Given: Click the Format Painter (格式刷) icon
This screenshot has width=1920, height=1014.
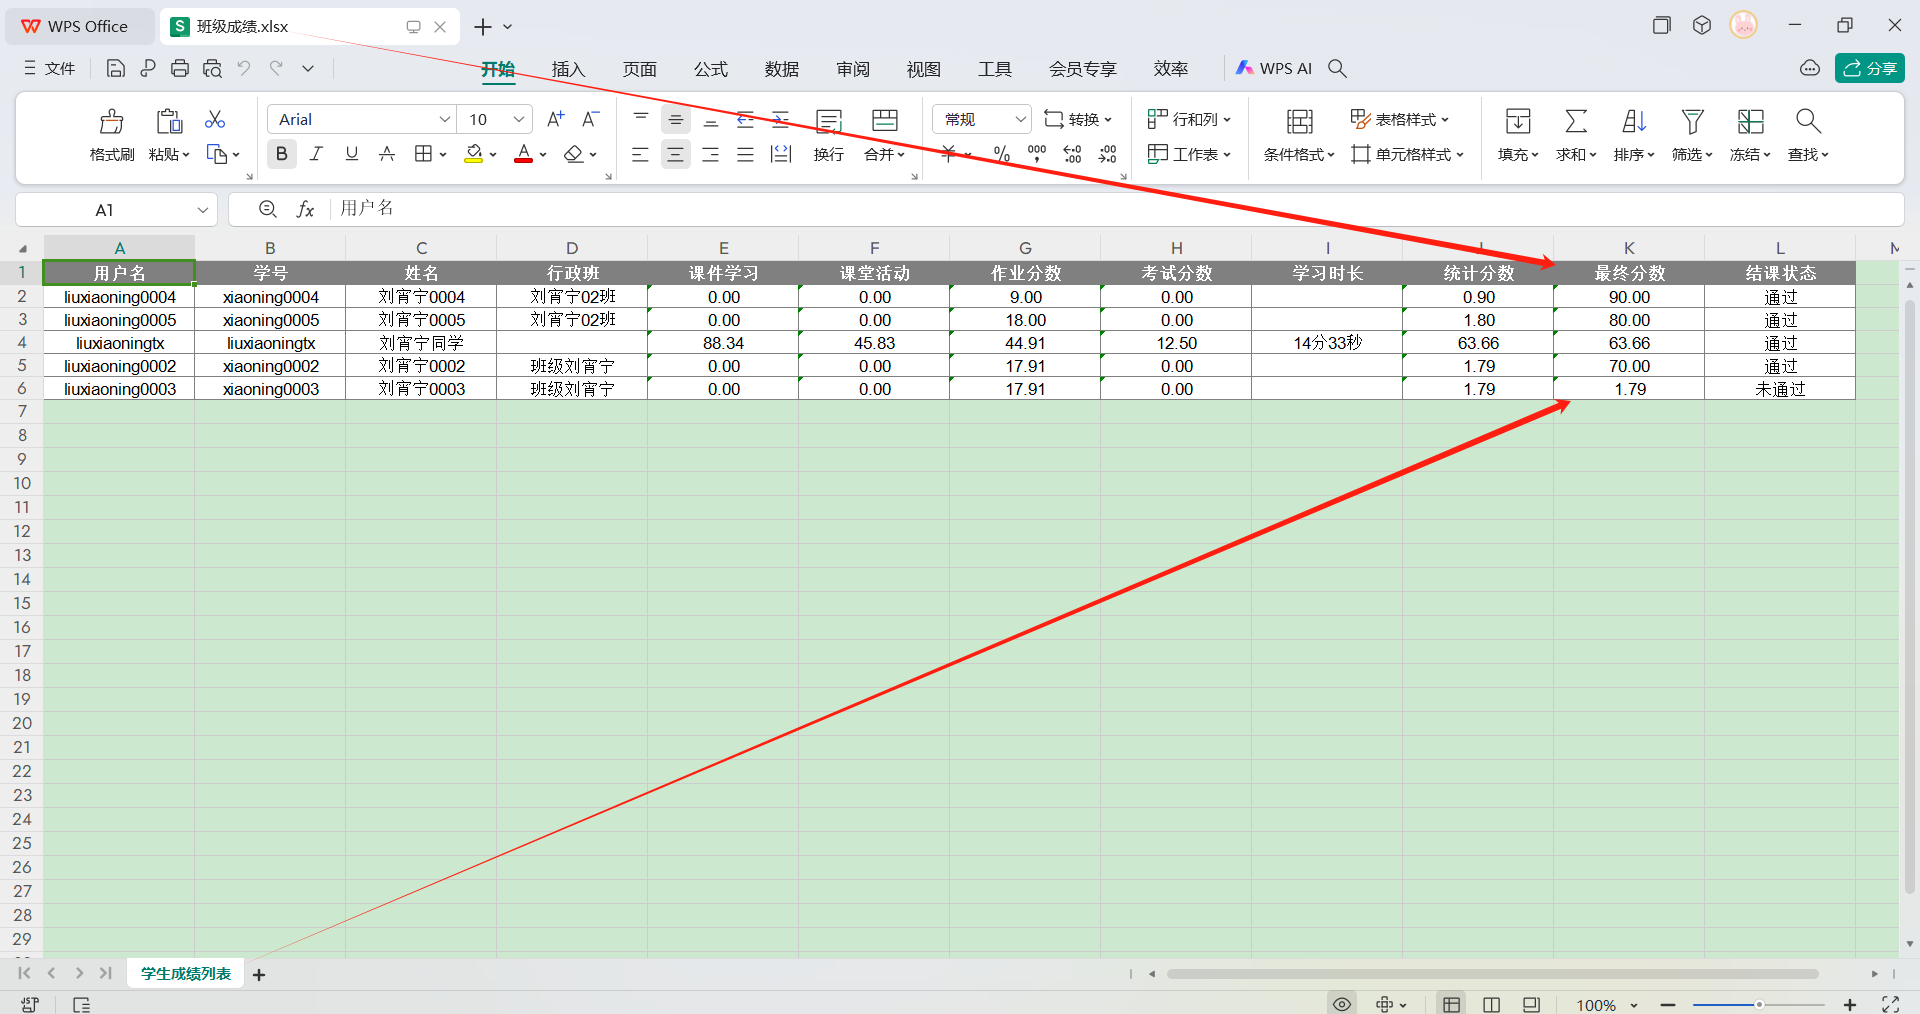Looking at the screenshot, I should pos(111,122).
